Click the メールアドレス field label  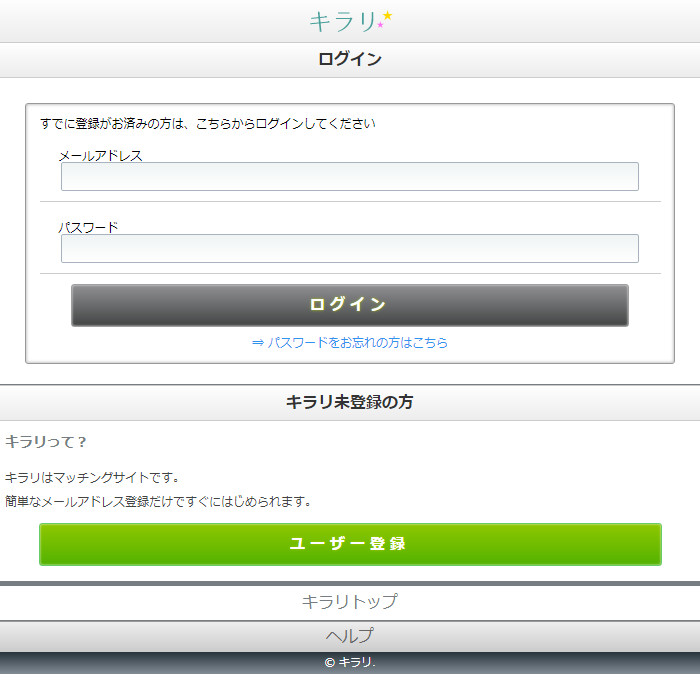[100, 155]
